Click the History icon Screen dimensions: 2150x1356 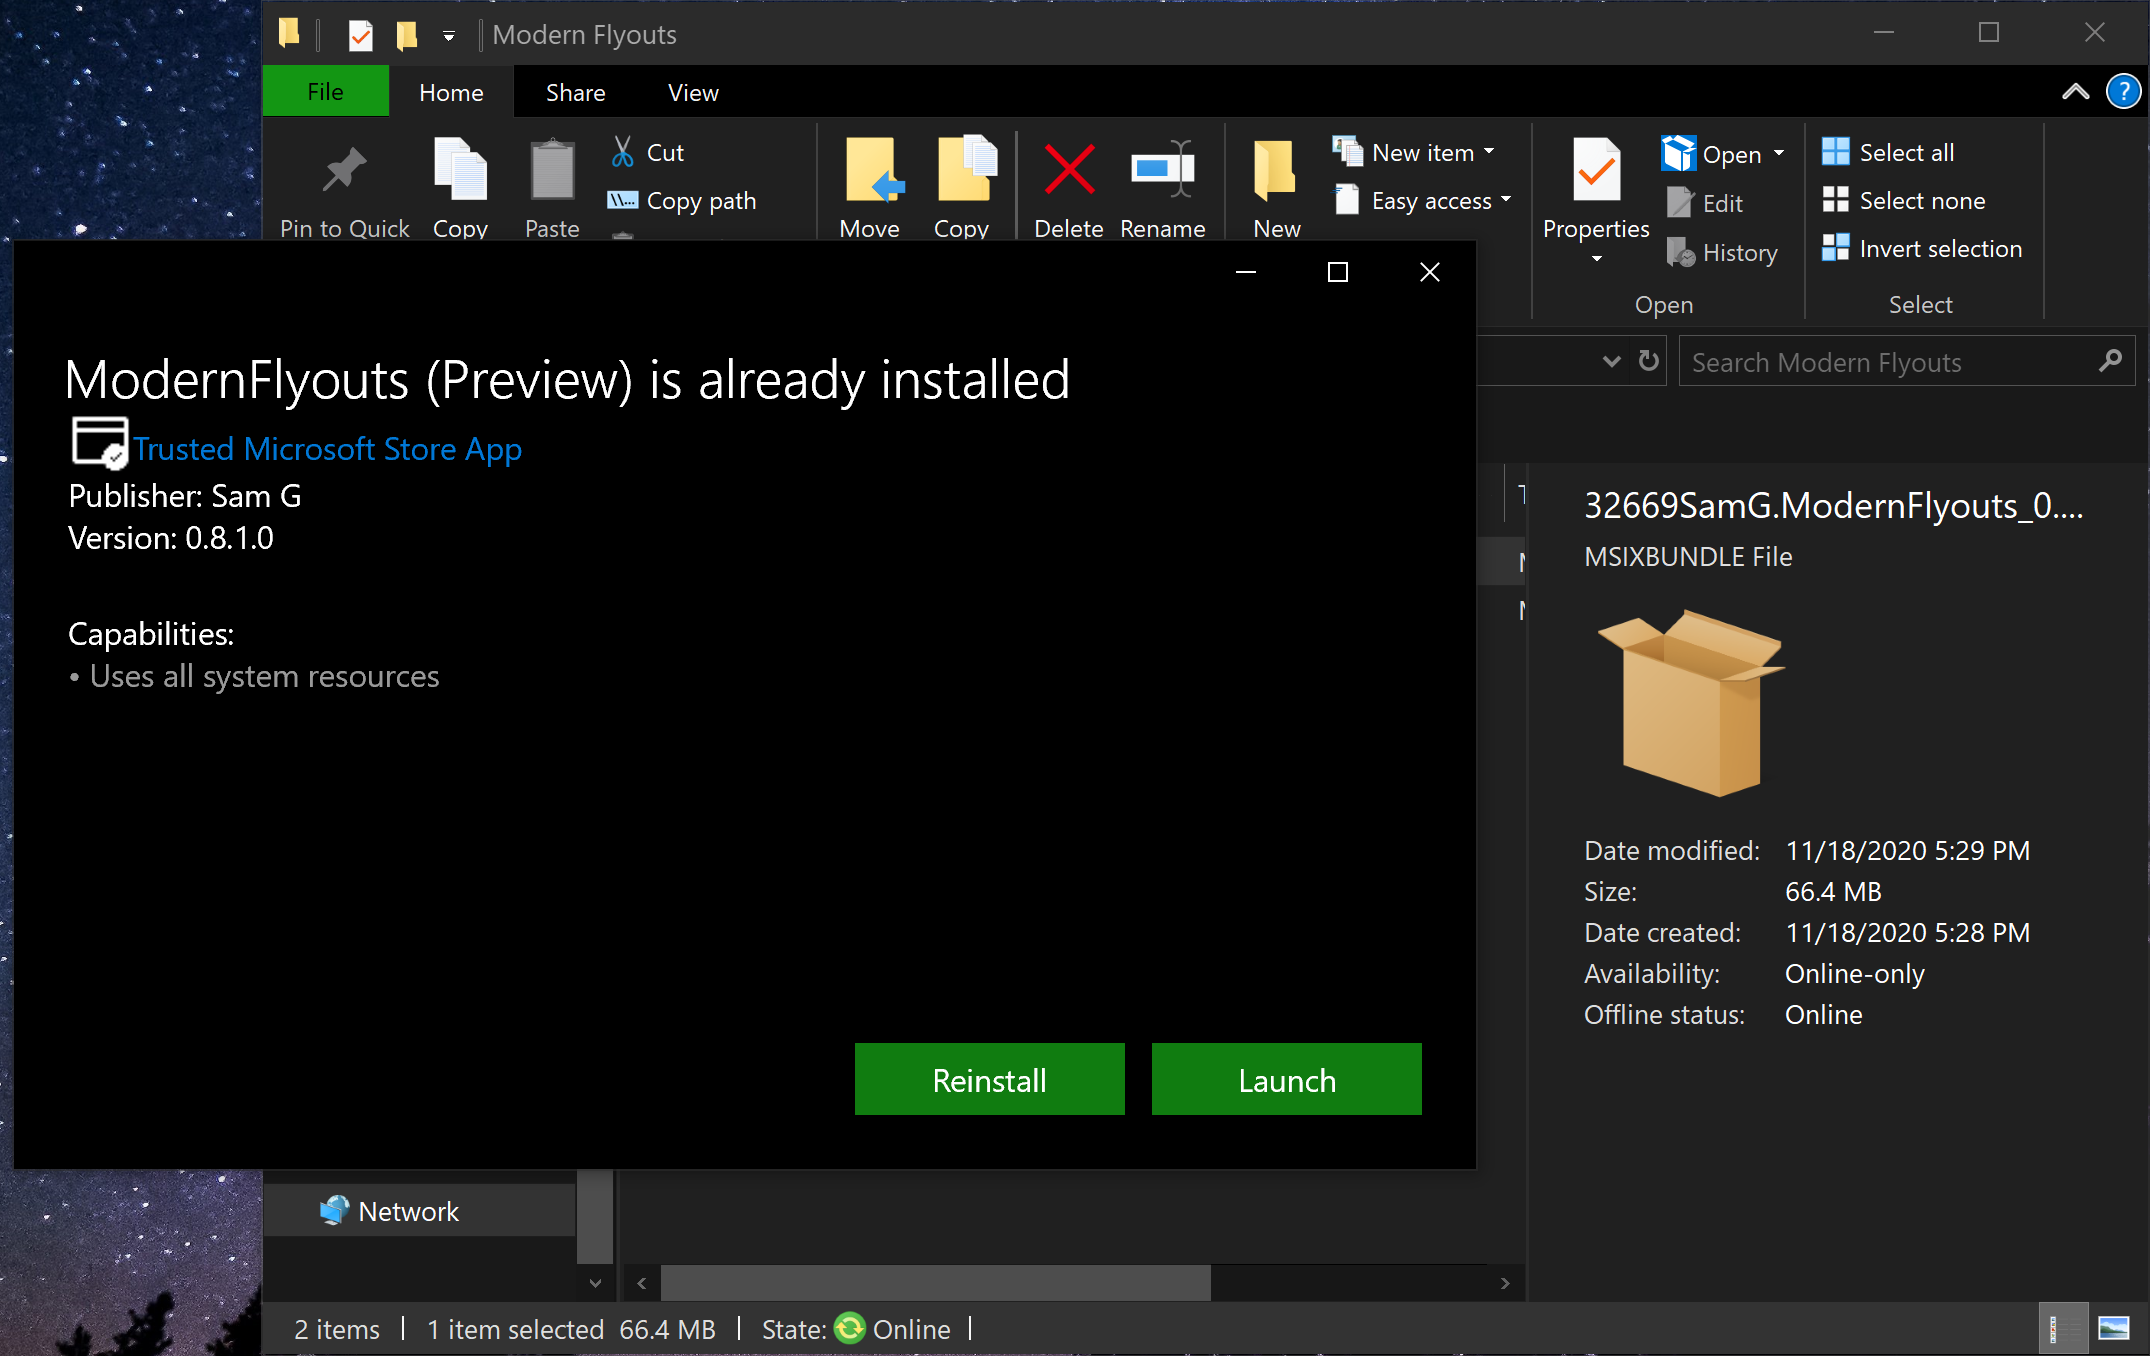pyautogui.click(x=1680, y=252)
